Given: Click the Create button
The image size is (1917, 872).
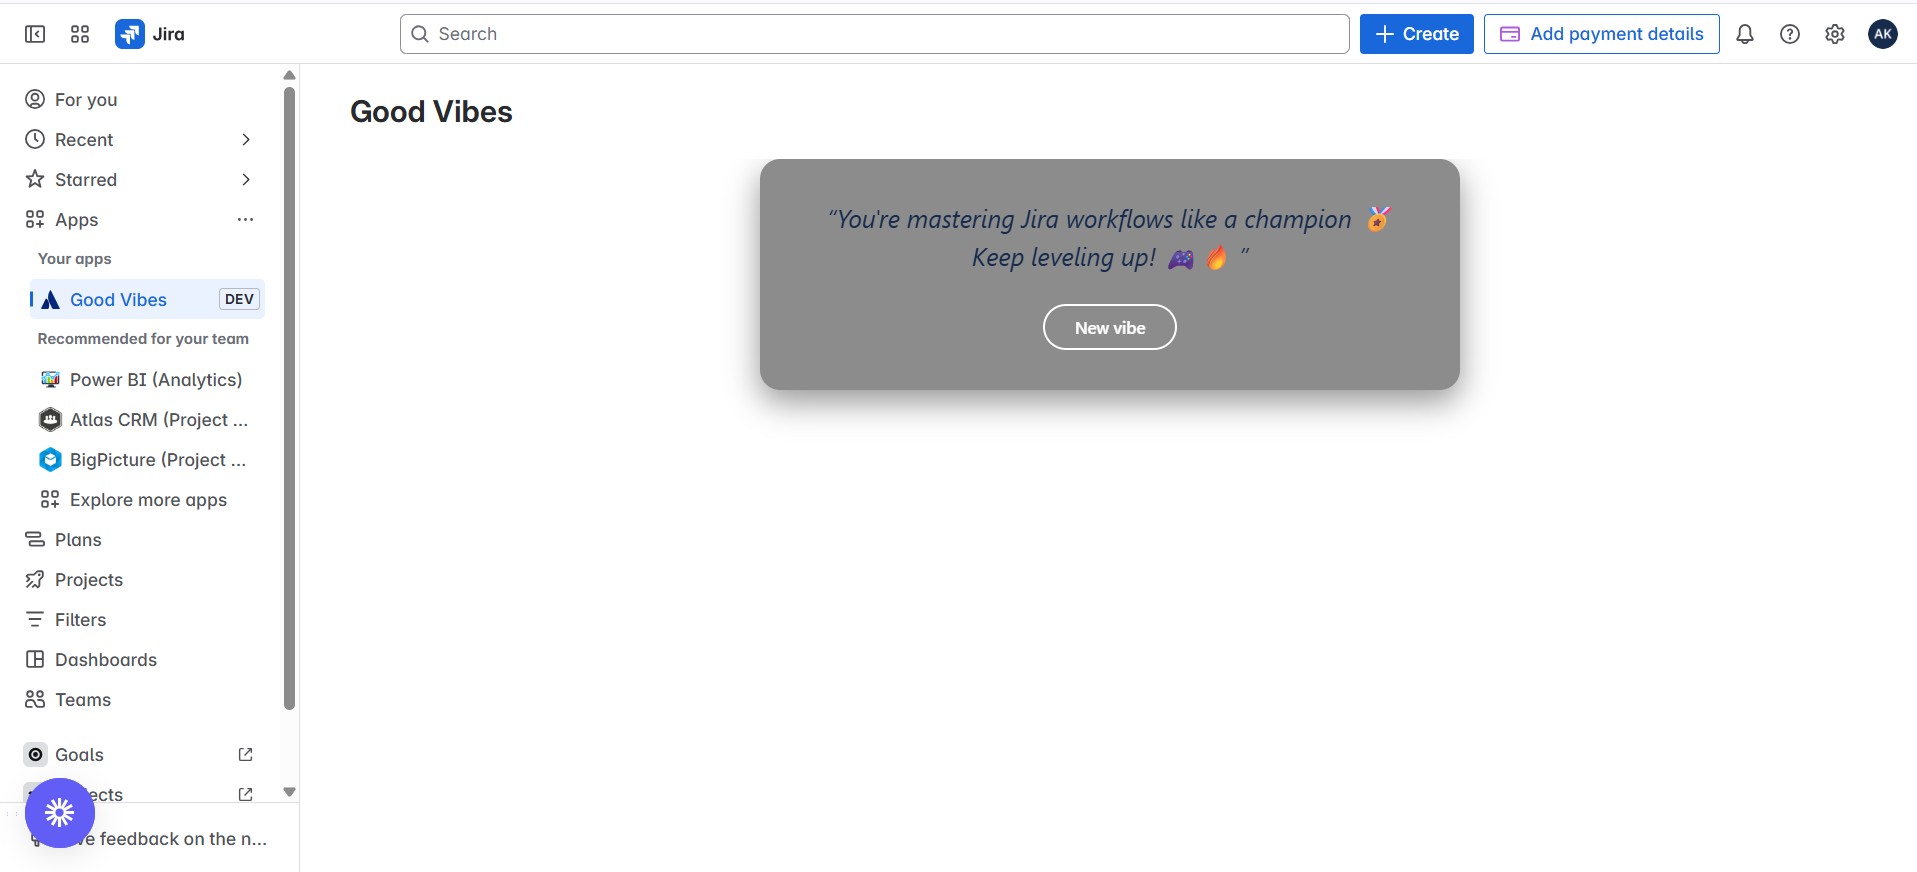Looking at the screenshot, I should coord(1416,34).
